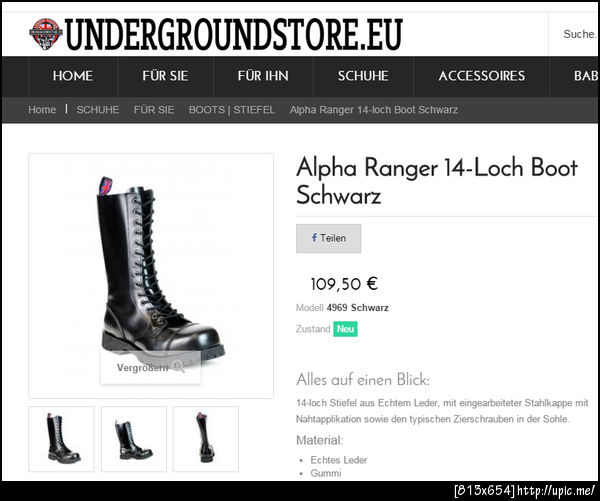Open the ACCESSOIRES menu item
This screenshot has height=501, width=600.
click(x=481, y=76)
